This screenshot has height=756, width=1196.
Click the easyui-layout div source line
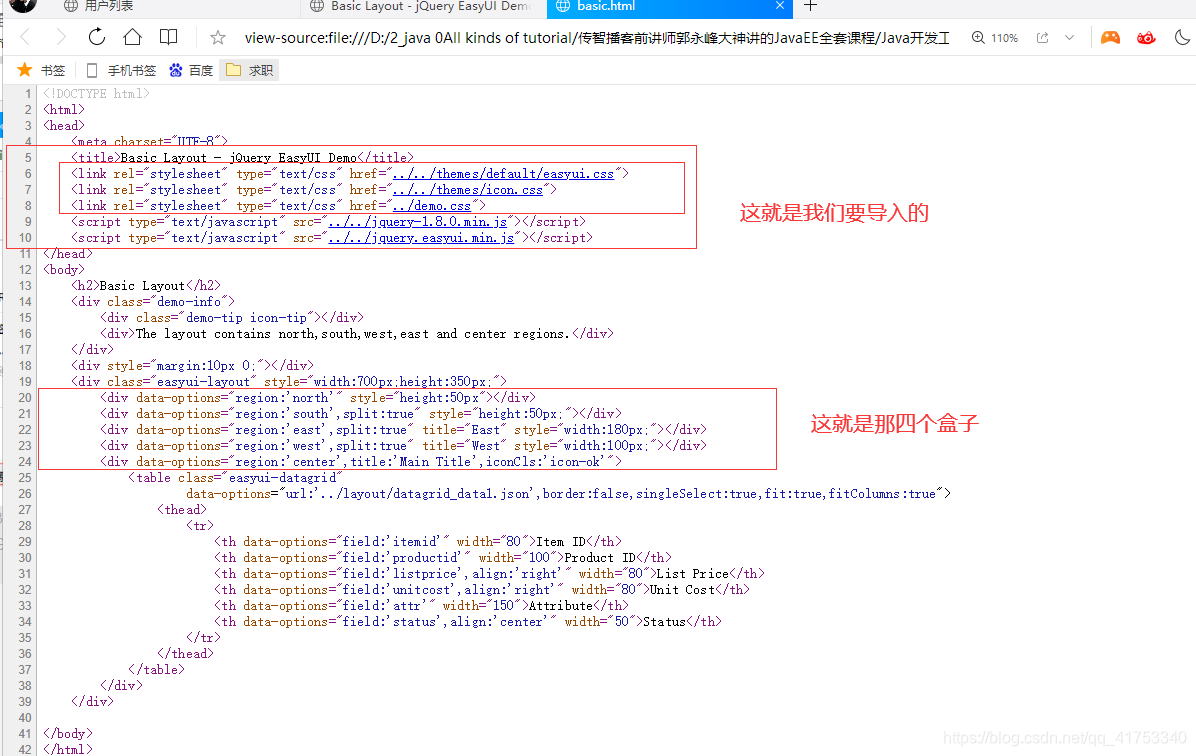coord(289,382)
